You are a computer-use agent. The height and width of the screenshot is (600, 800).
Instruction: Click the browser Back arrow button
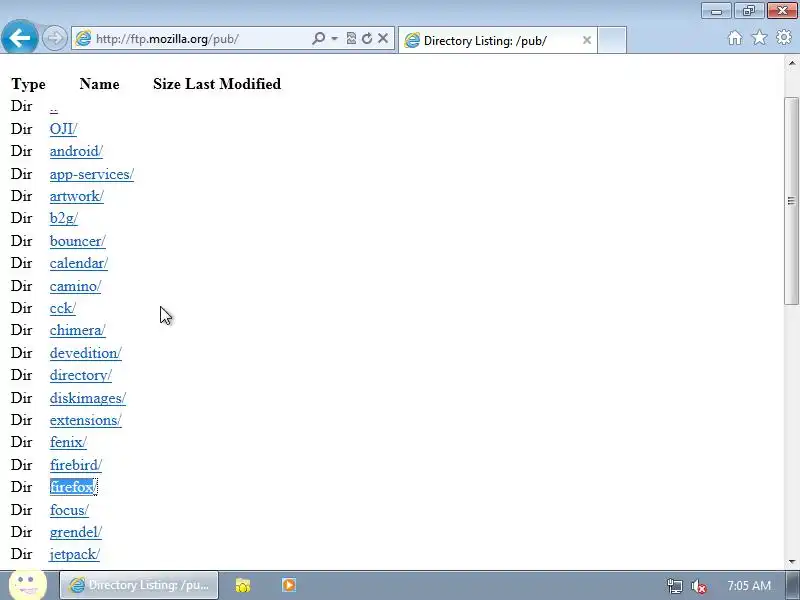pos(19,37)
